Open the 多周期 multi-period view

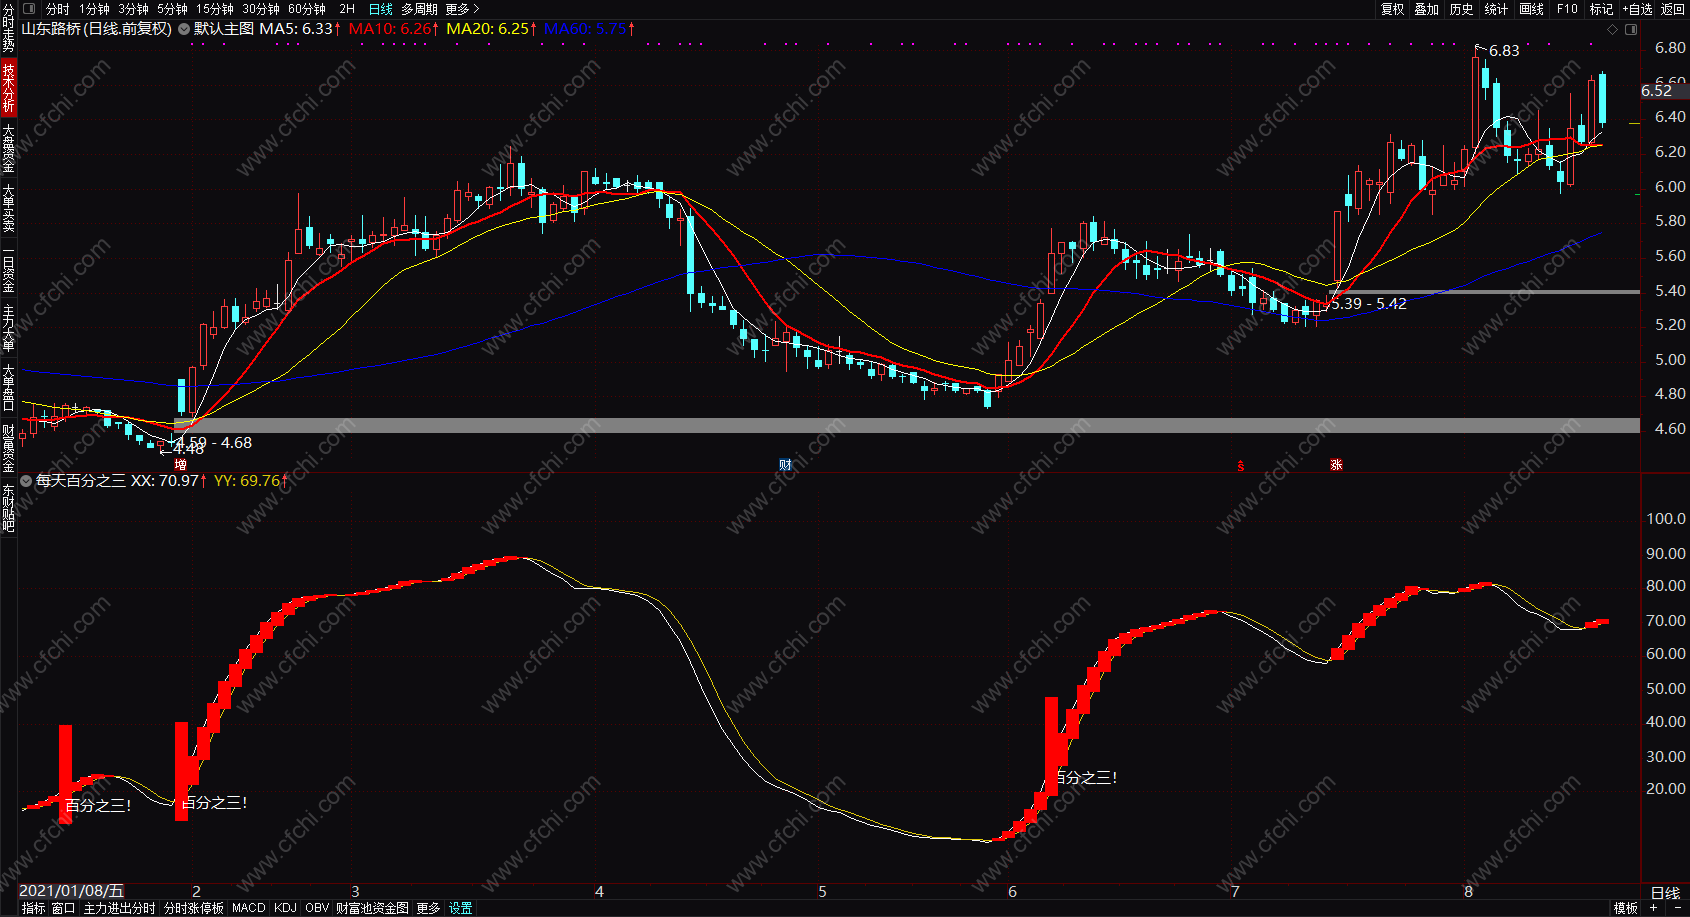[419, 9]
